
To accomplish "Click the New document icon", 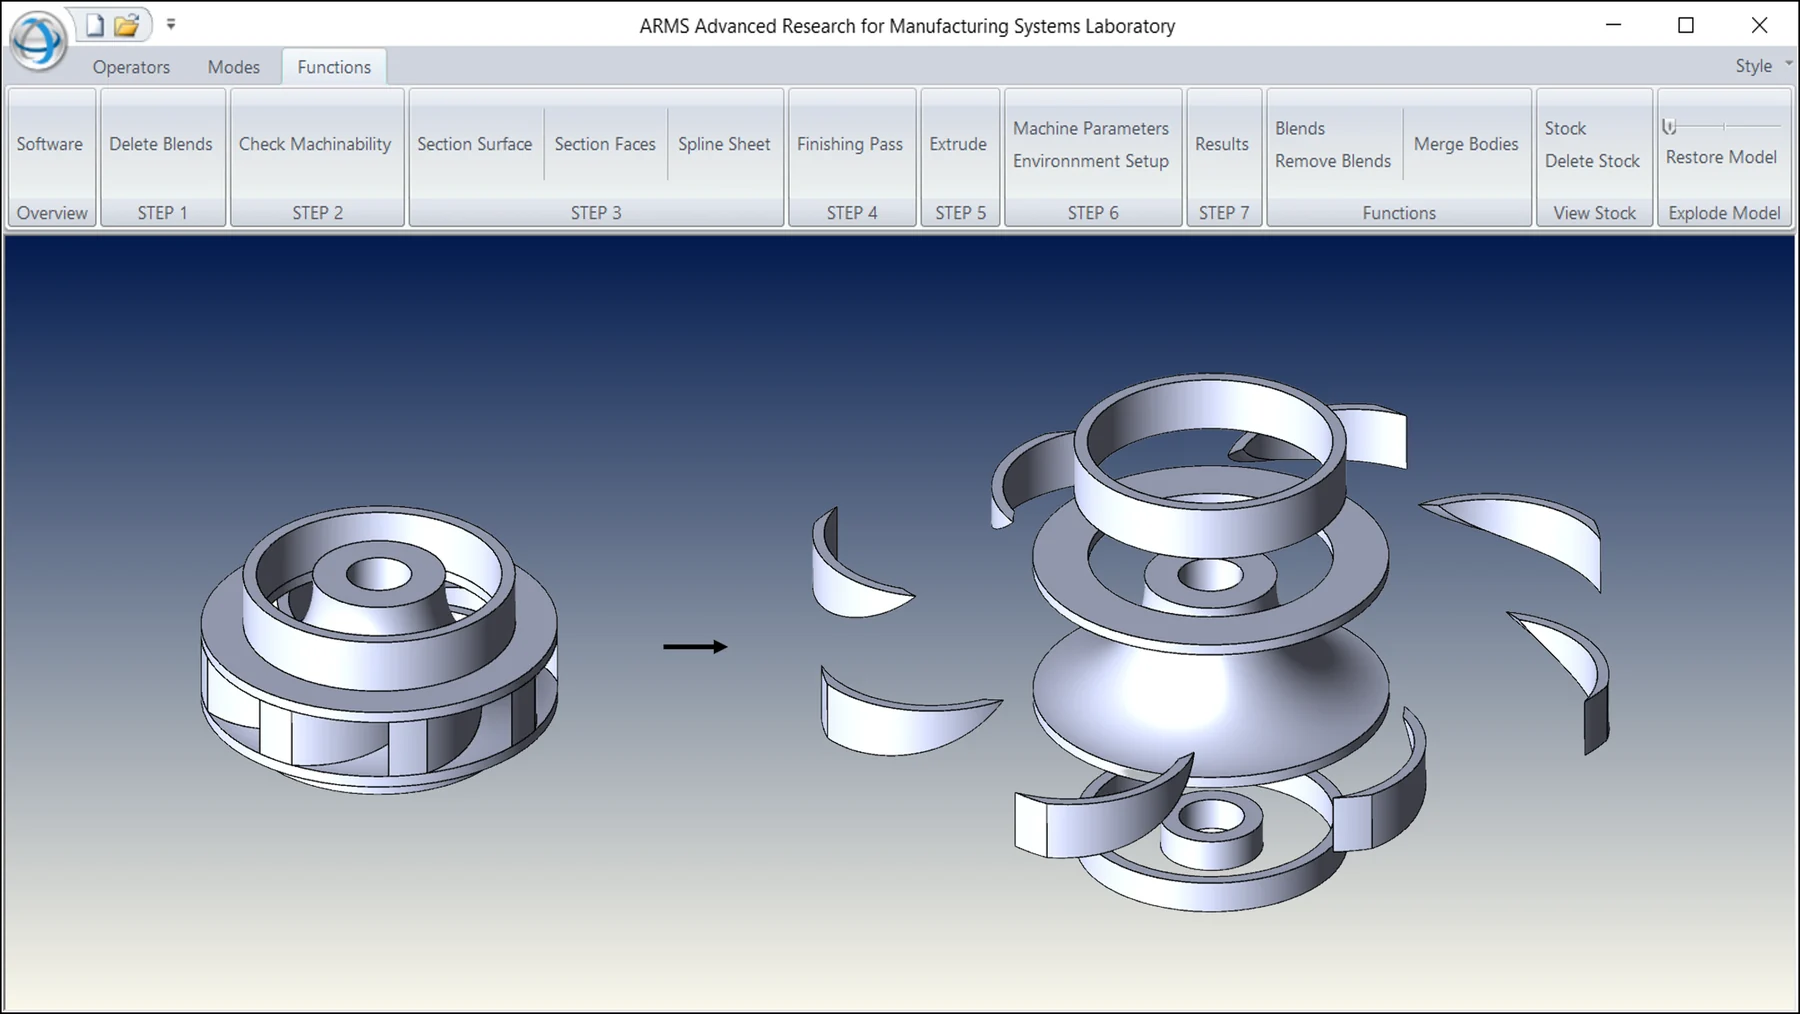I will click(95, 25).
